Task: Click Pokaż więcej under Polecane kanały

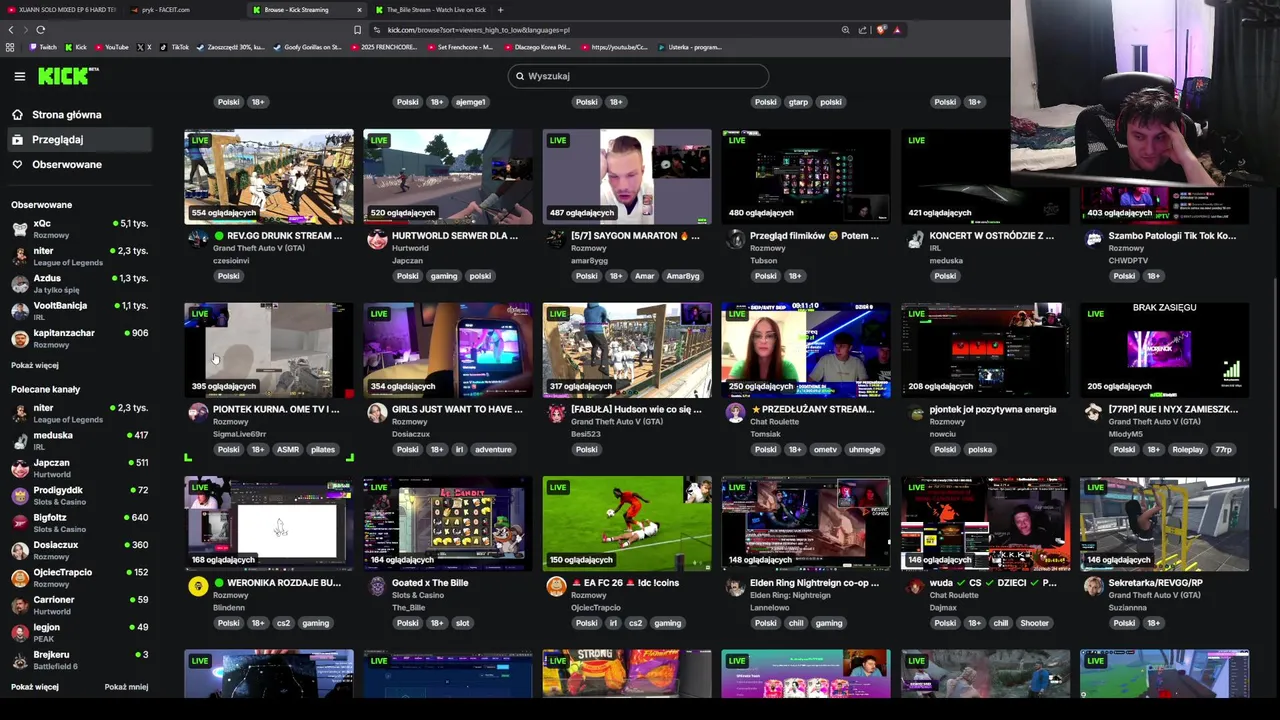Action: point(35,687)
